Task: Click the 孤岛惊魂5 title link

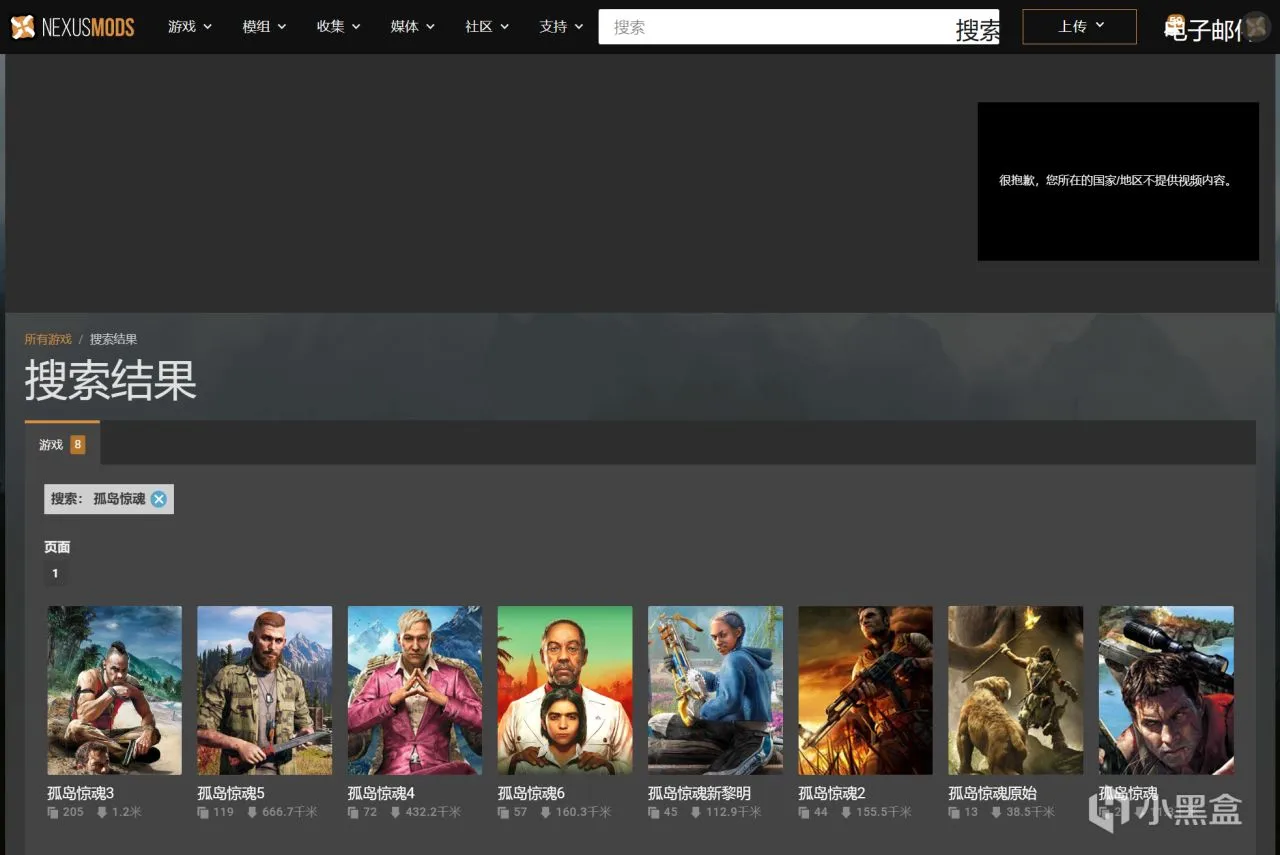Action: 231,793
